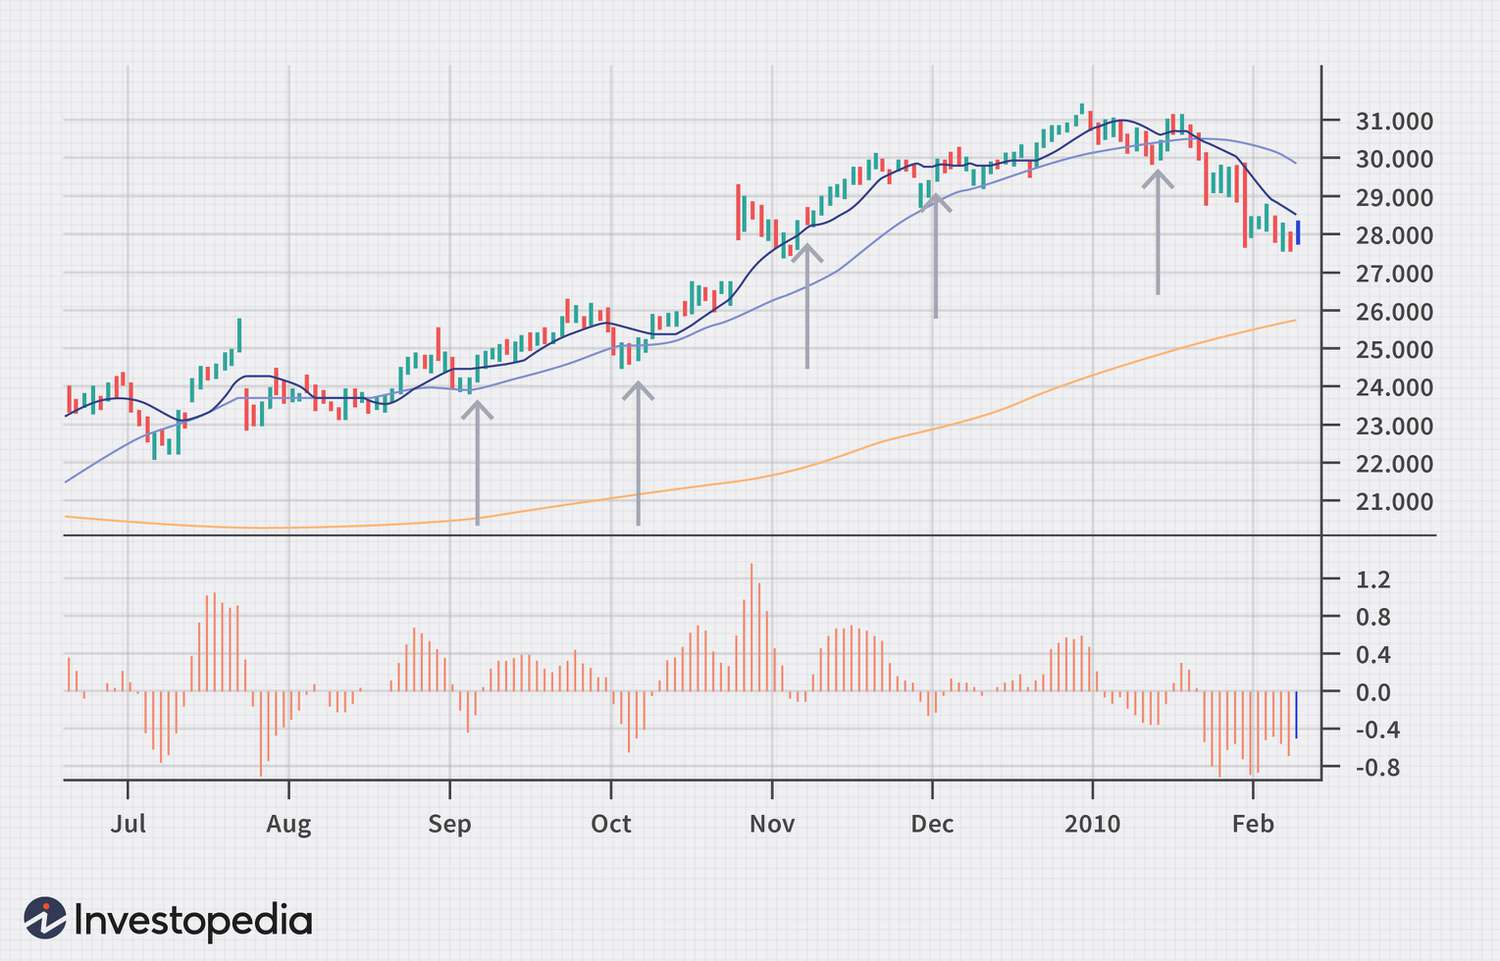Click the 25.000 price axis label
1500x961 pixels.
(x=1394, y=349)
